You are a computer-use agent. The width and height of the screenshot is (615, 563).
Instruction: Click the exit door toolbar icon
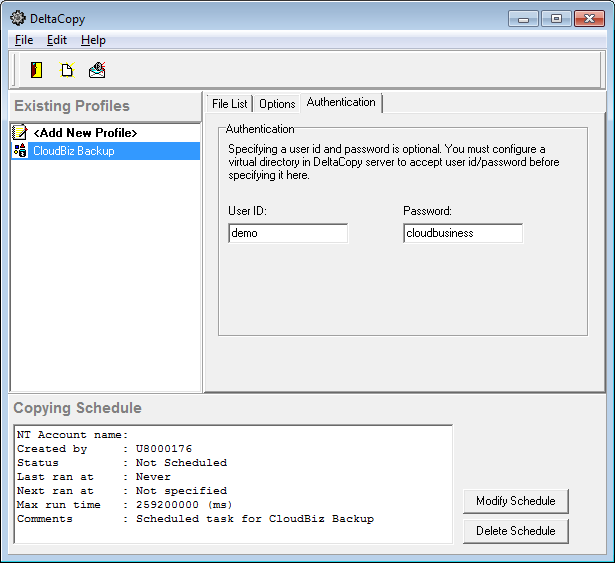(36, 70)
